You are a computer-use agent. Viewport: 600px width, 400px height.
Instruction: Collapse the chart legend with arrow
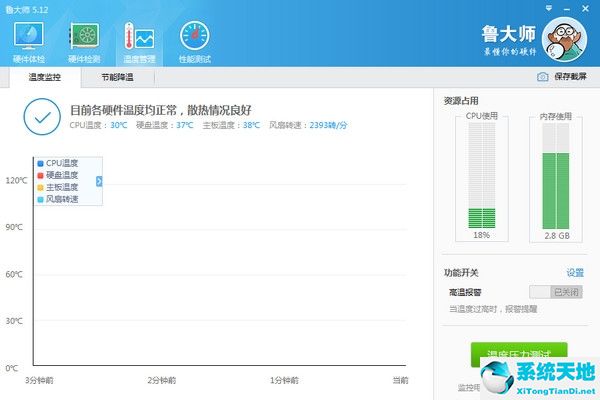click(99, 181)
